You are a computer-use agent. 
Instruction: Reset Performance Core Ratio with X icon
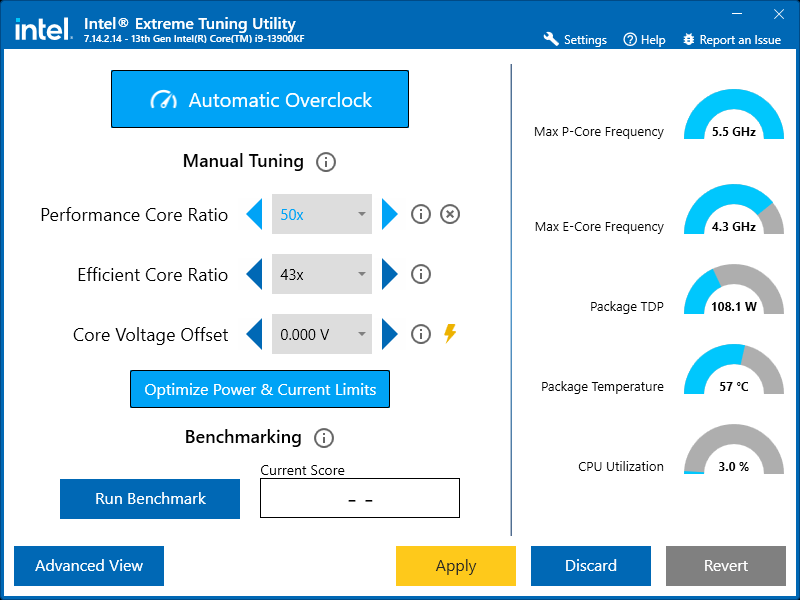pos(450,214)
